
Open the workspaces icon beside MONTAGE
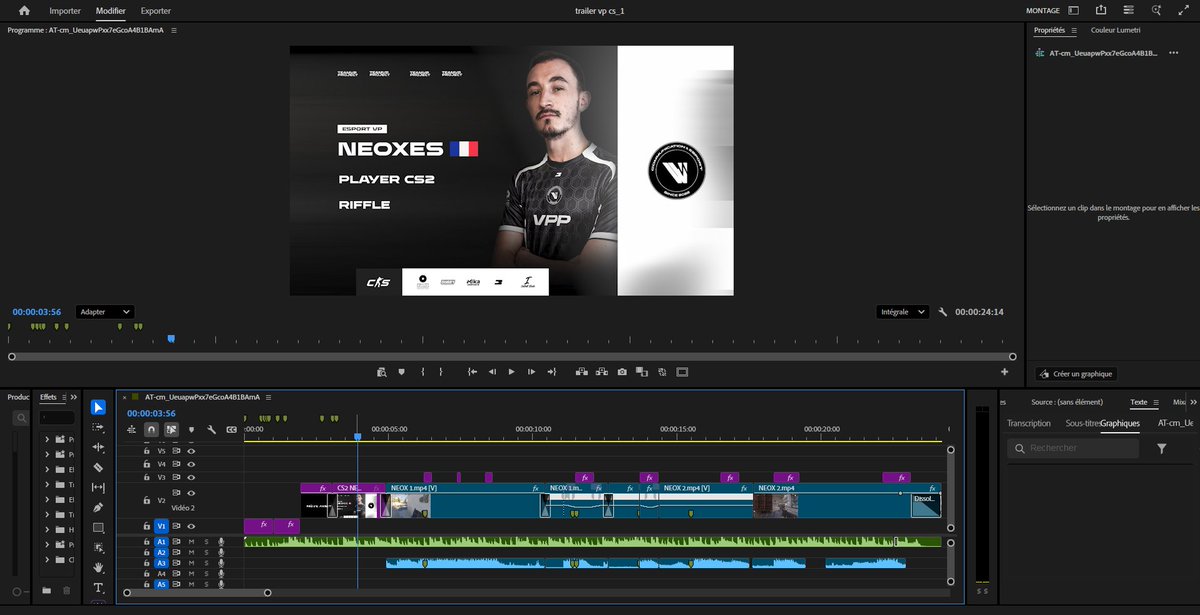(x=1074, y=11)
